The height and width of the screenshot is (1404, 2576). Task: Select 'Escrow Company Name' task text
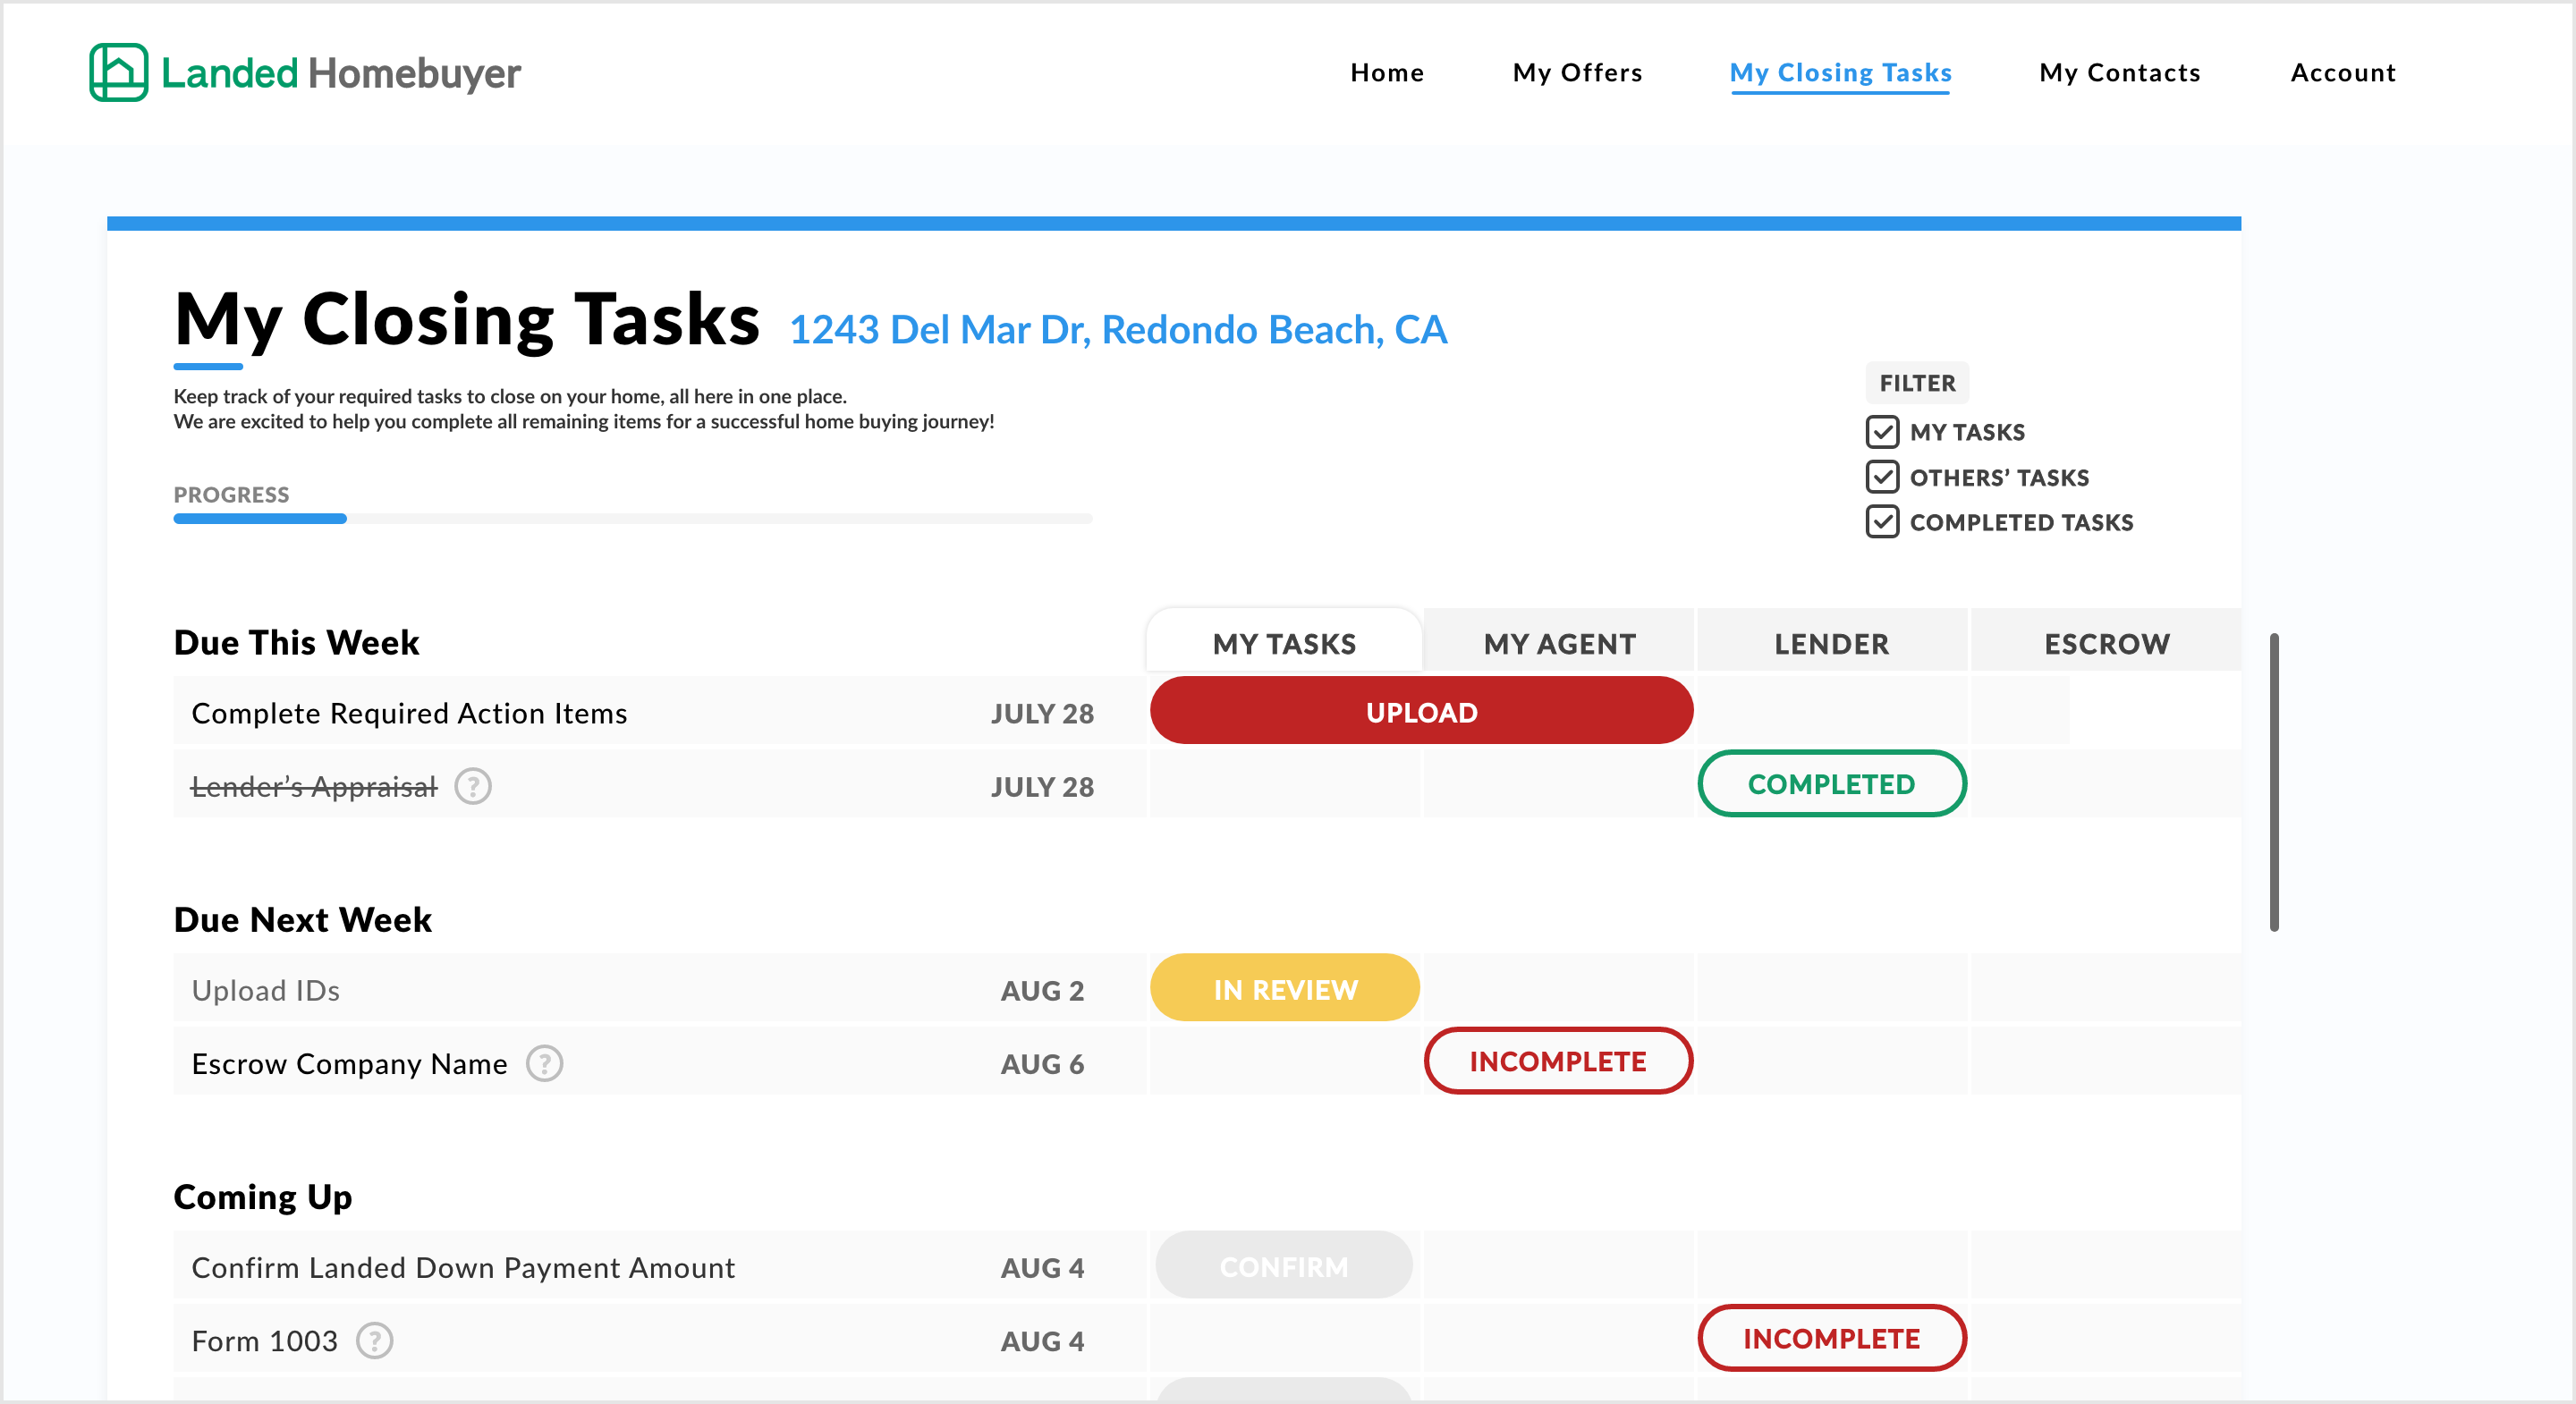[x=349, y=1063]
